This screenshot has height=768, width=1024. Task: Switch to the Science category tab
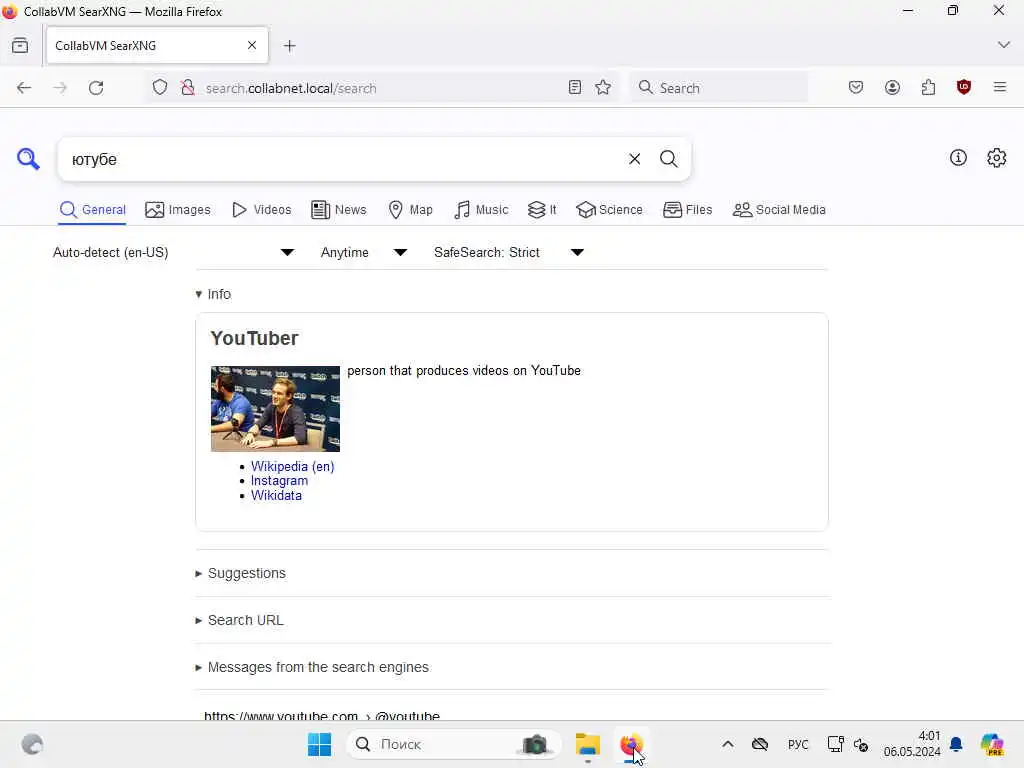click(609, 210)
